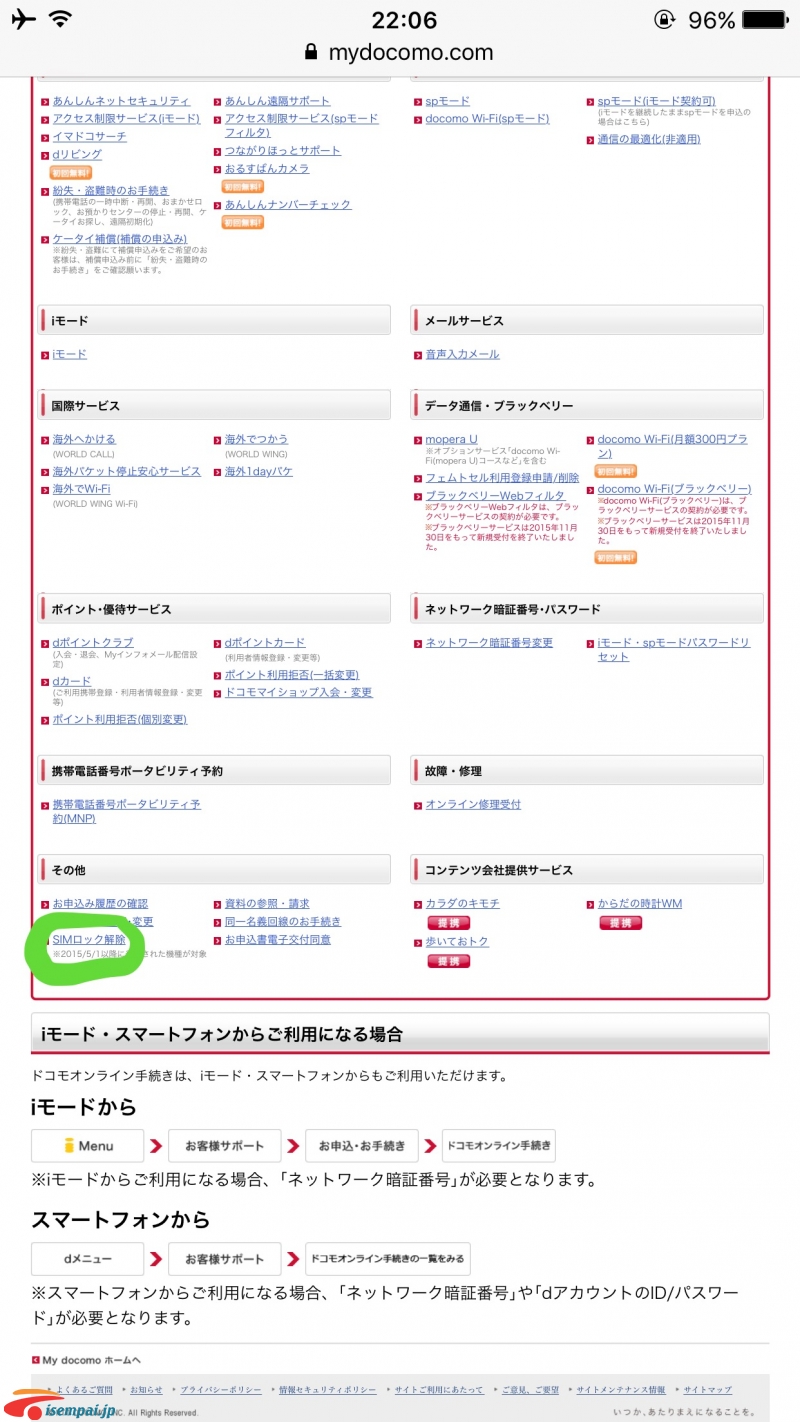The width and height of the screenshot is (800, 1422).
Task: Open 携帯電話番号ポータビリティ予約(MNP) link
Action: [126, 811]
